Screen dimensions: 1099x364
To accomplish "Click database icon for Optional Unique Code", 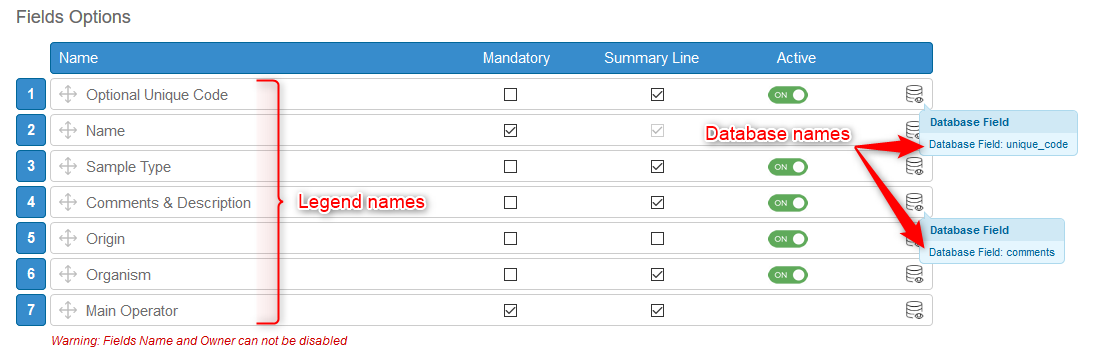I will tap(913, 95).
